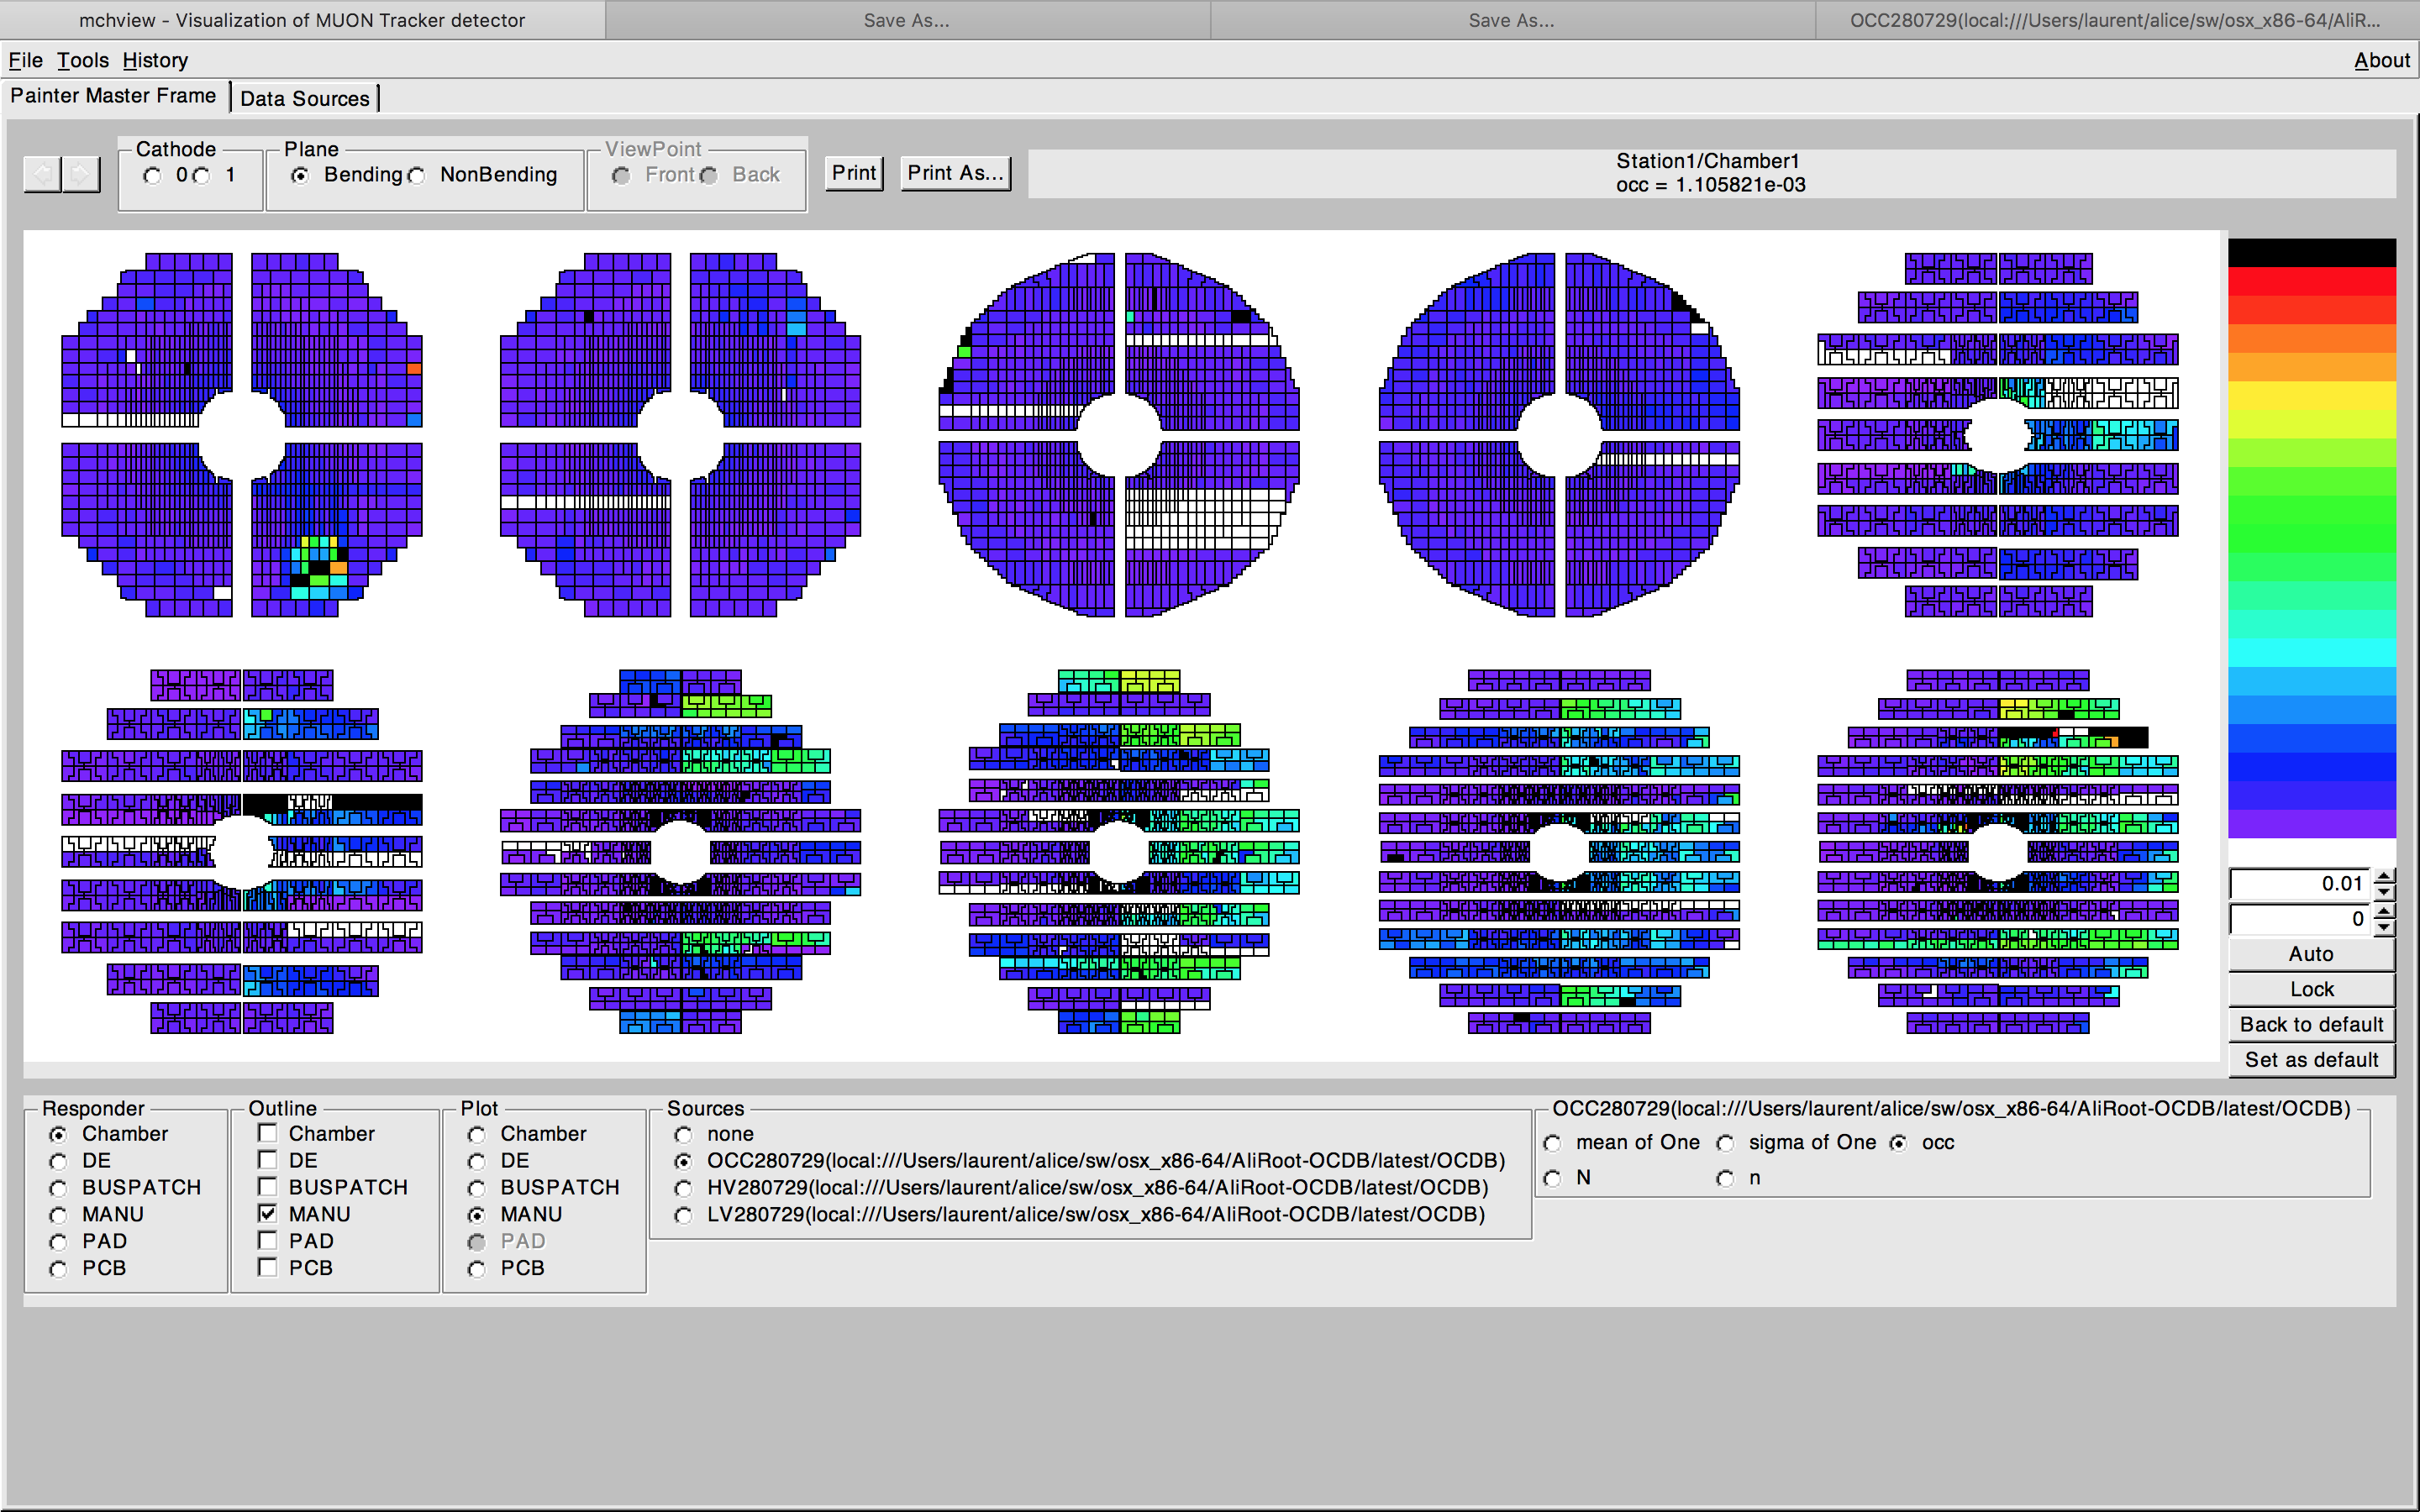
Task: Click Back to default button
Action: click(x=2311, y=1024)
